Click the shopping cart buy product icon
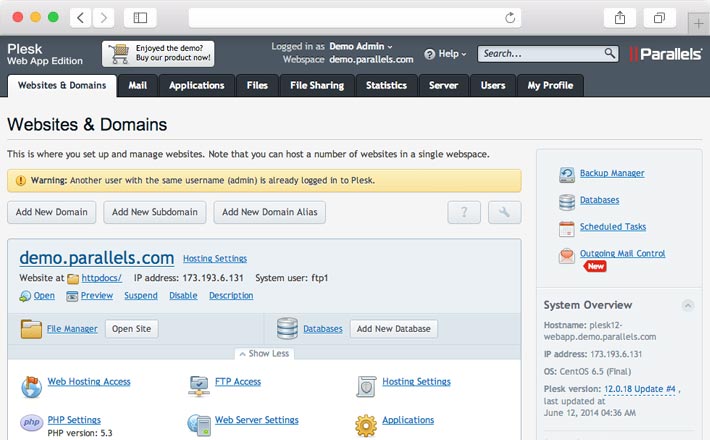 (119, 54)
